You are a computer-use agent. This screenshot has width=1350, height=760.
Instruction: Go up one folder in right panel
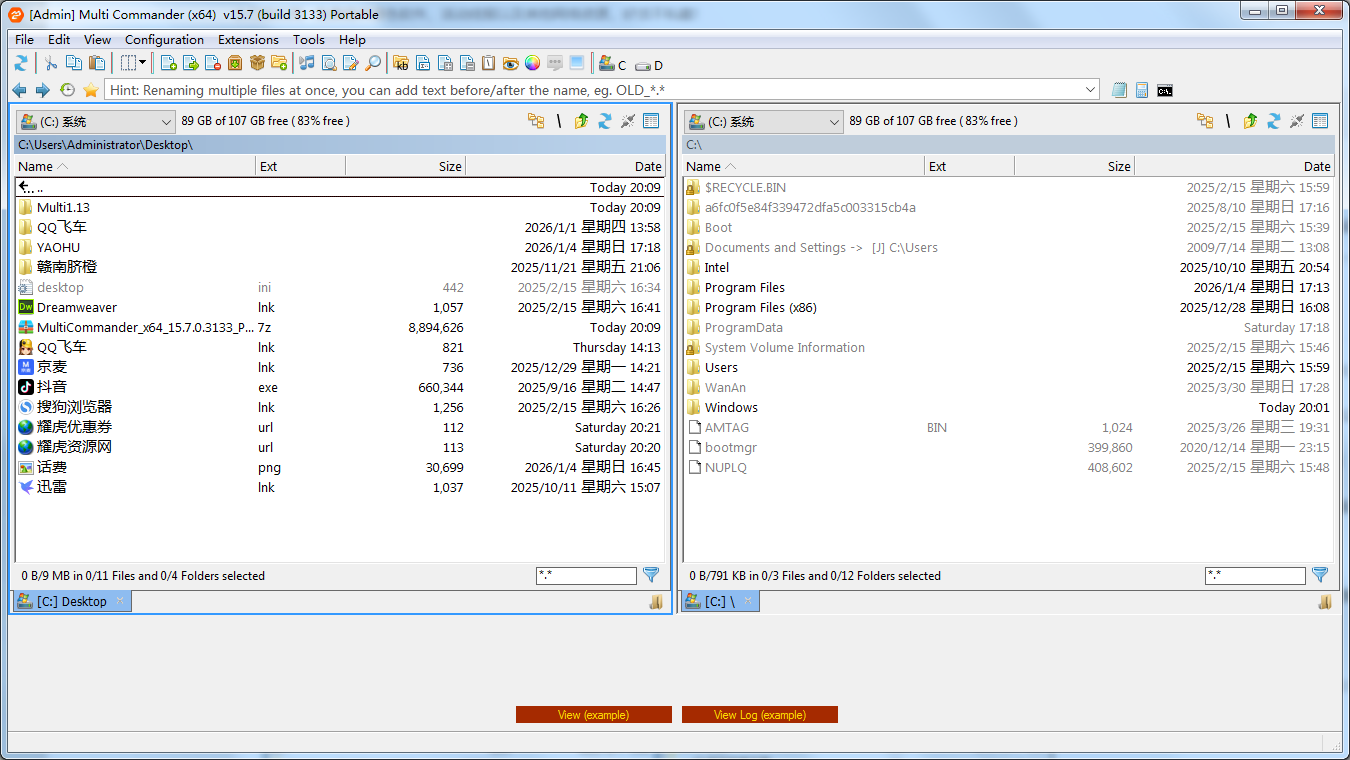1250,121
